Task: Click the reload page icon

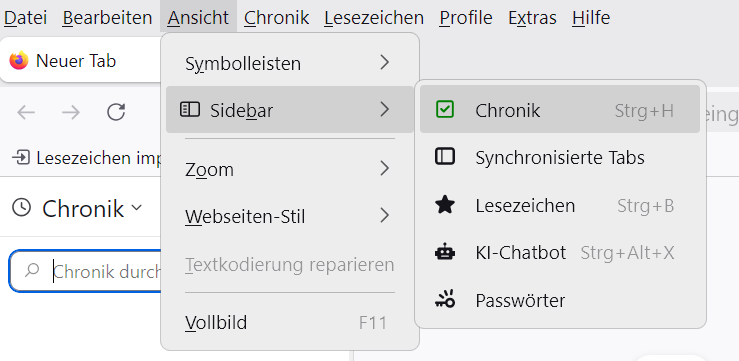Action: pyautogui.click(x=116, y=112)
